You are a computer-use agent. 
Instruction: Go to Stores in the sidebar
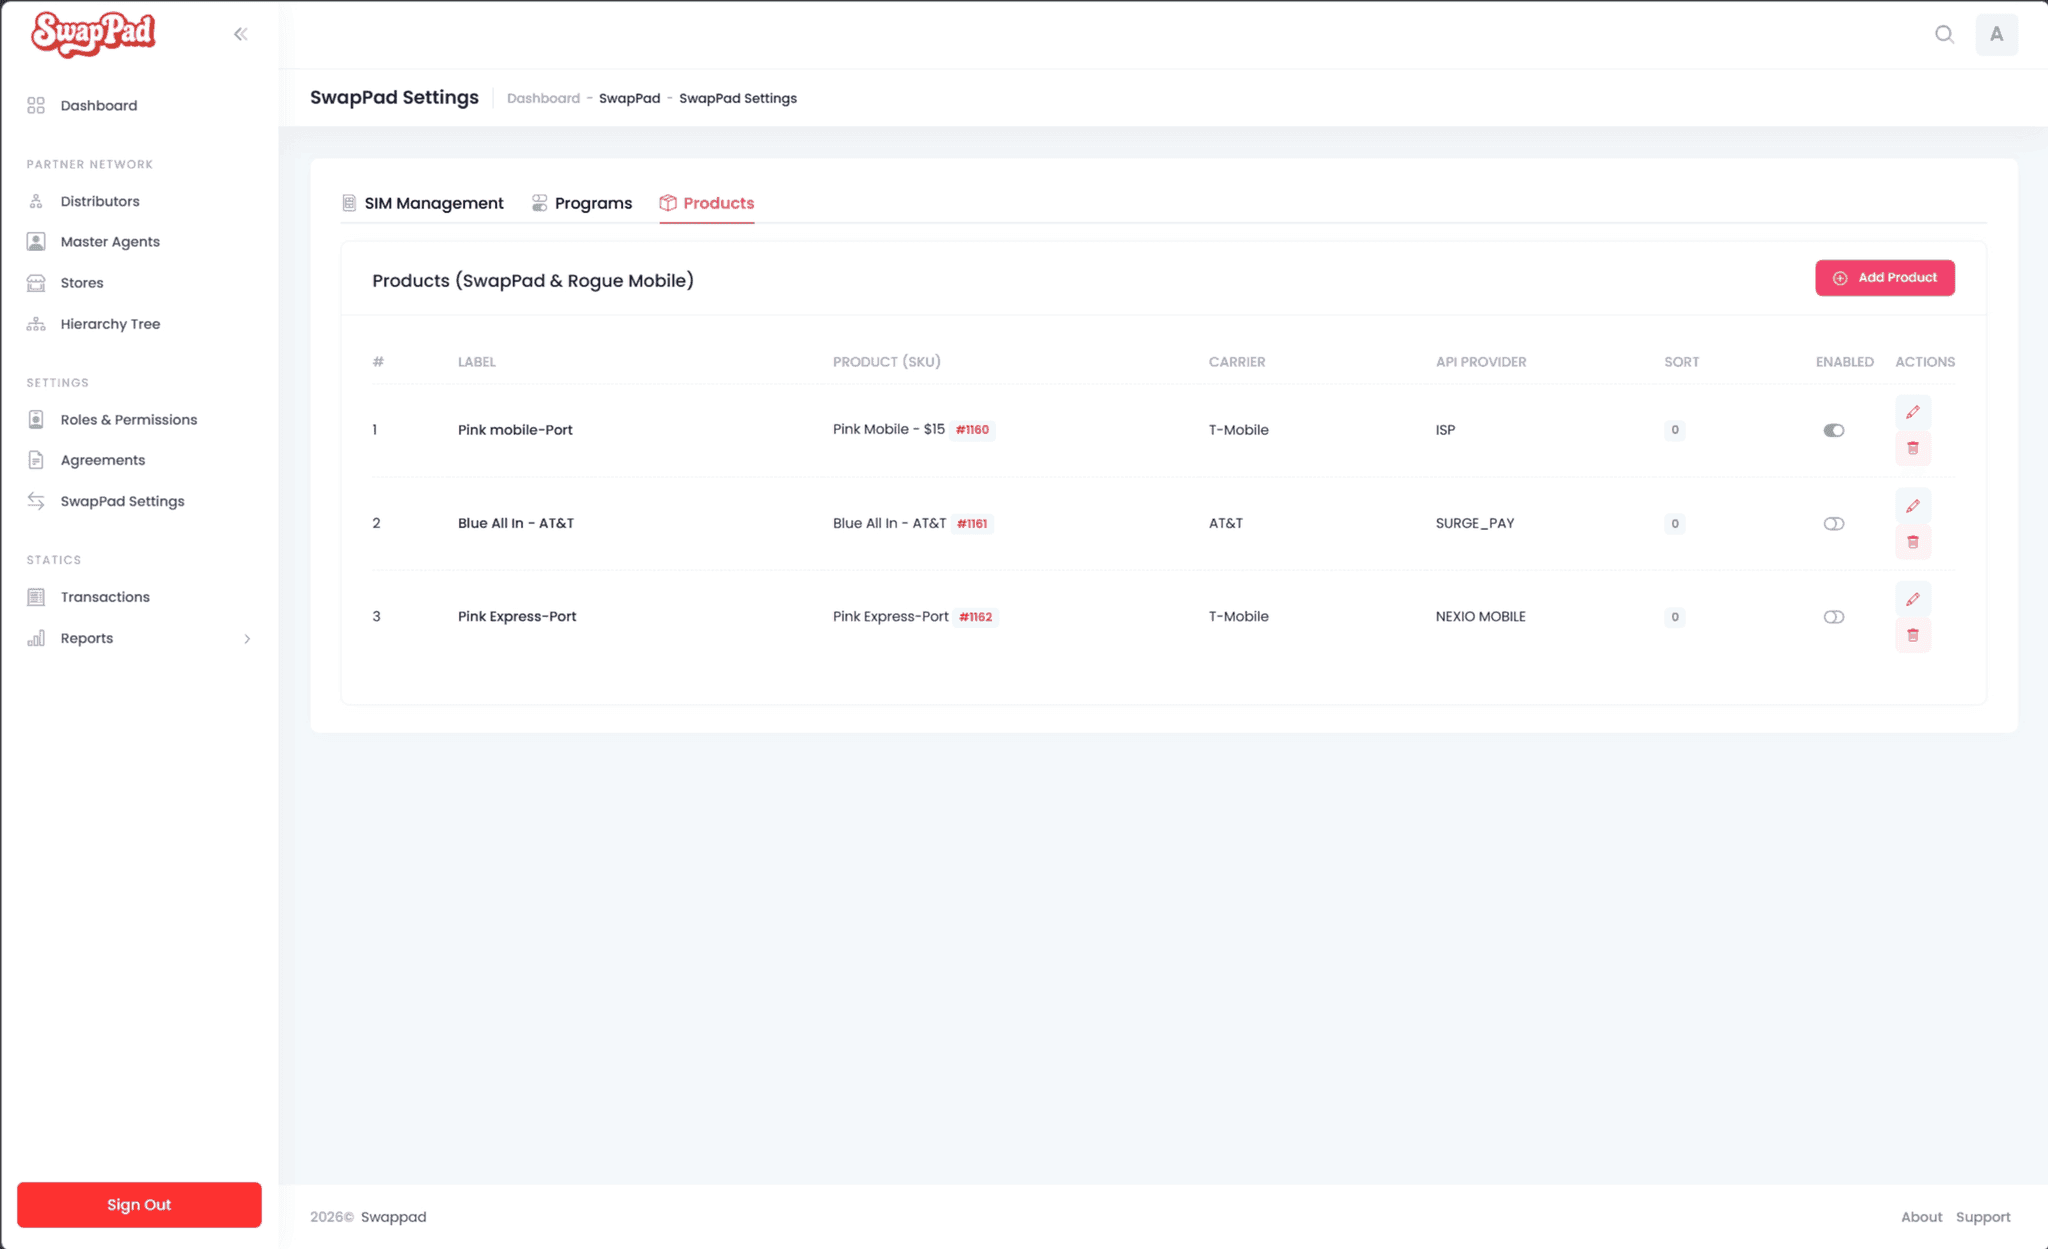point(82,283)
